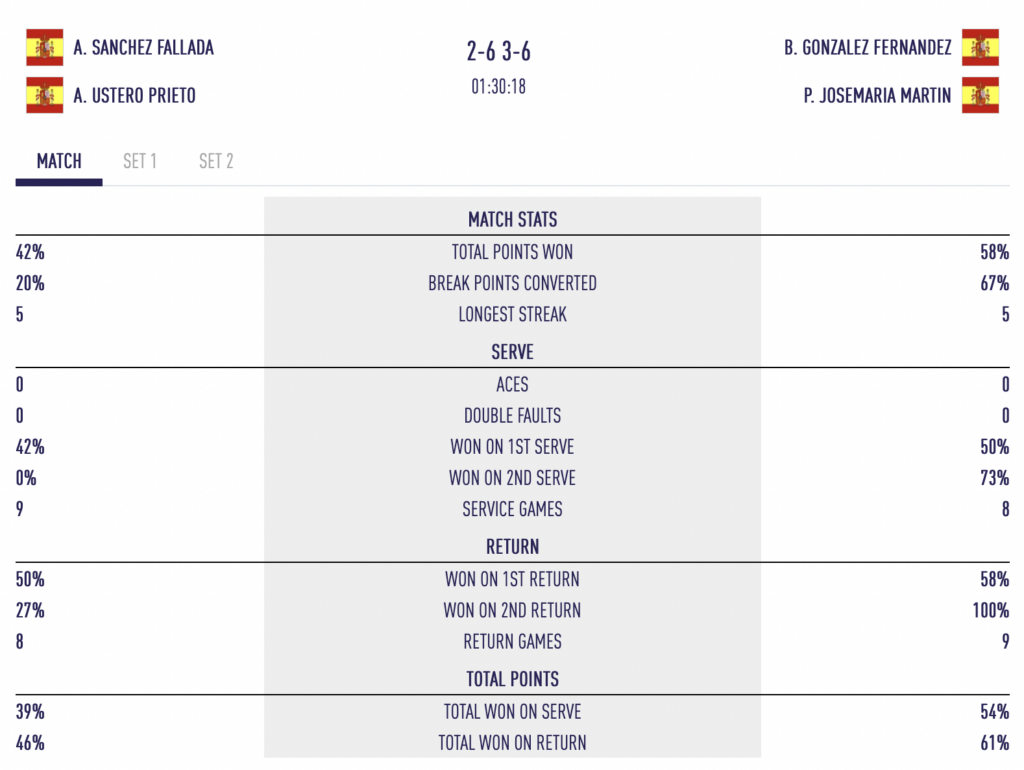
Task: Click the TOTAL POINTS section header
Action: pyautogui.click(x=512, y=679)
